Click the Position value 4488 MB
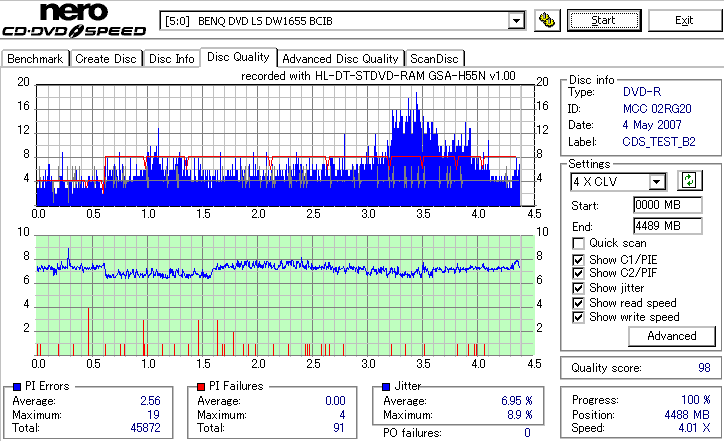The width and height of the screenshot is (724, 441). tap(687, 415)
